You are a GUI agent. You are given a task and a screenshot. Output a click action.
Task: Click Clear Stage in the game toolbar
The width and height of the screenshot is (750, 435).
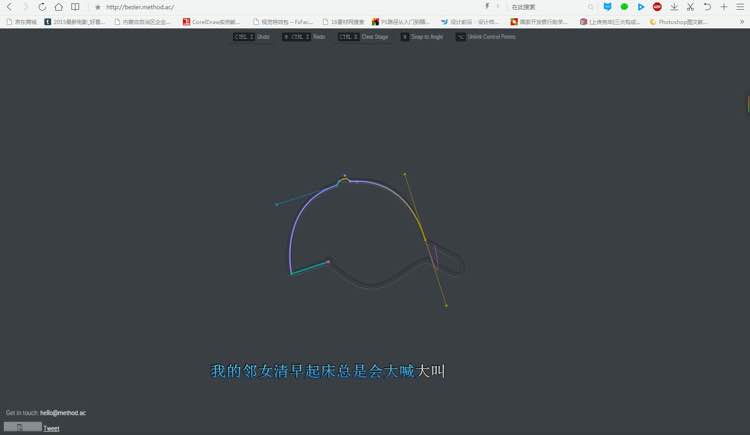tap(363, 36)
